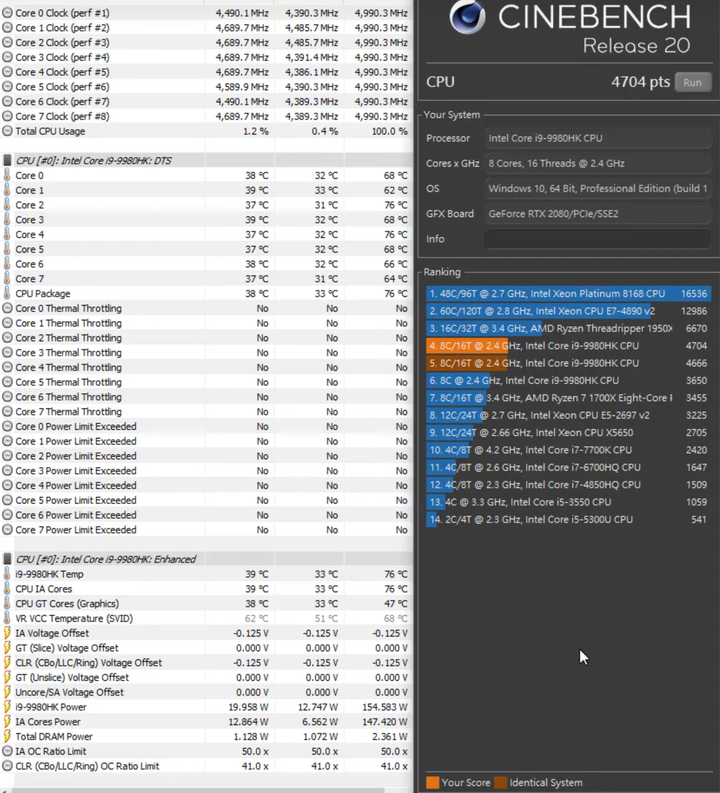Click the empty Info input field
The width and height of the screenshot is (720, 793).
(597, 239)
